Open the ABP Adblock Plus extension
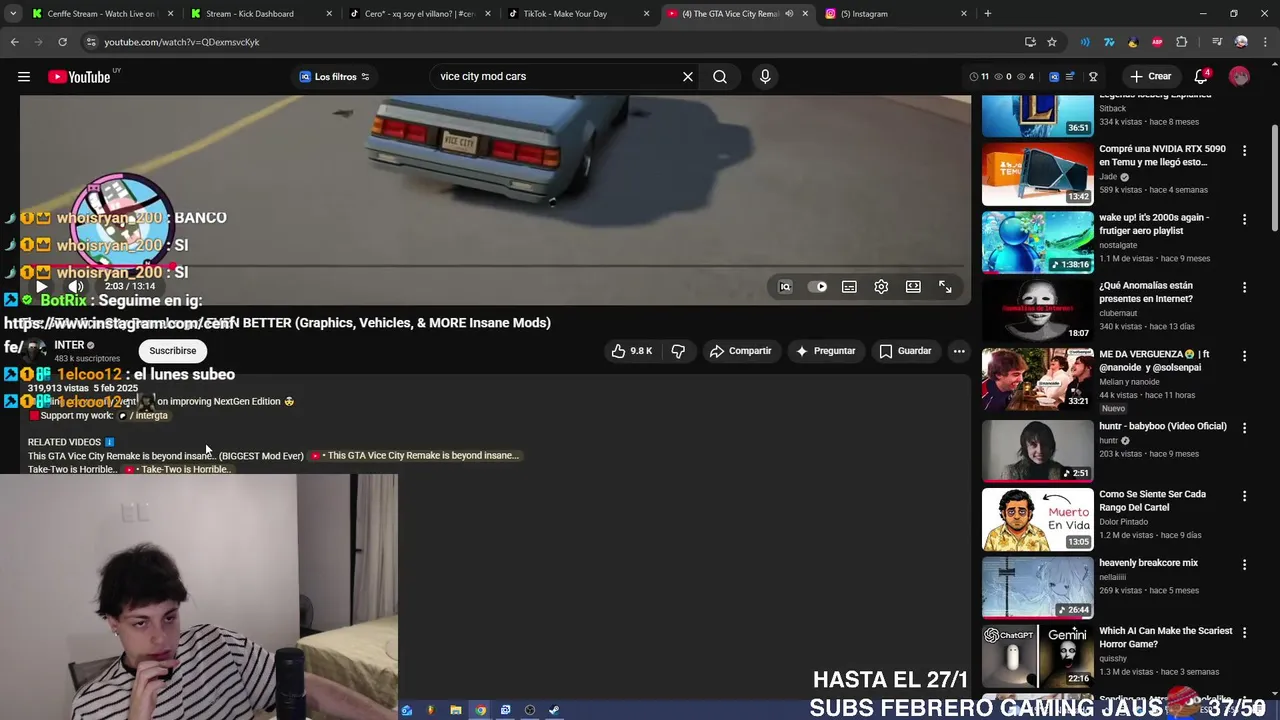Screen dimensions: 1280x720 (1157, 42)
